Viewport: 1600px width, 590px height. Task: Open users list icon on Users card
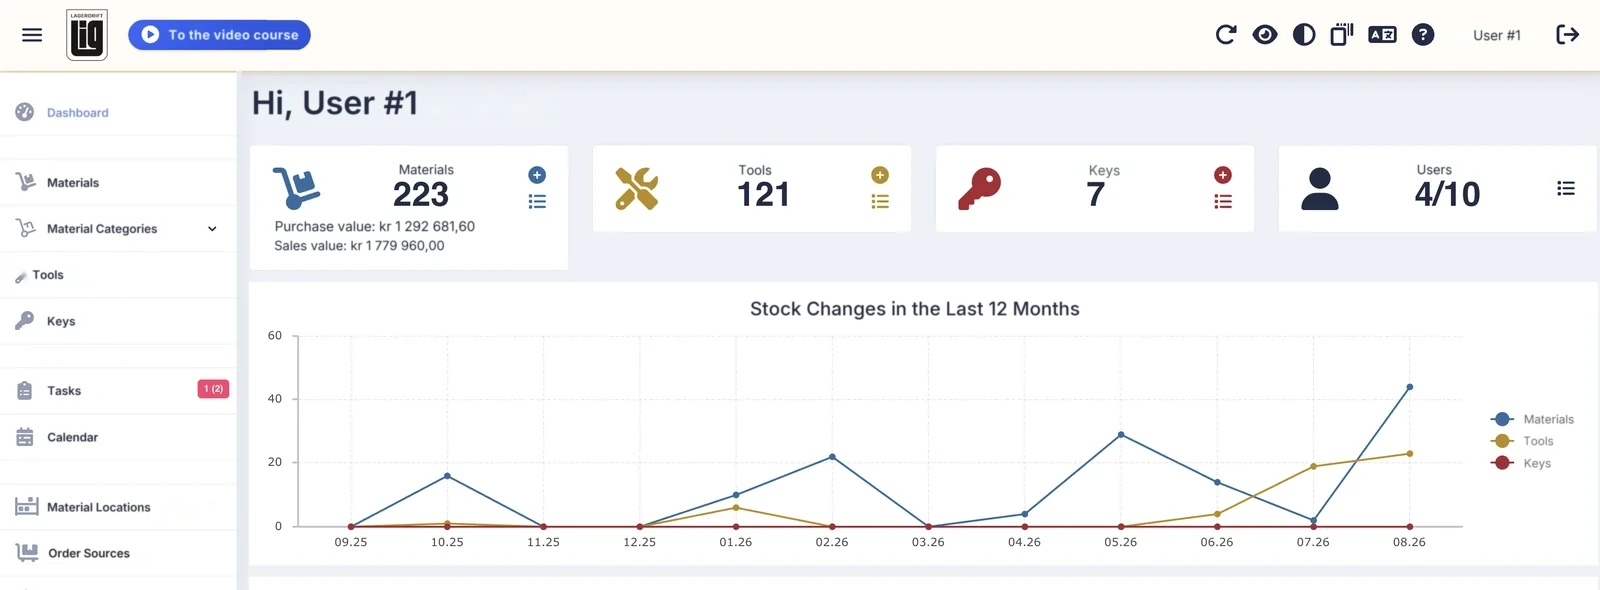(x=1566, y=188)
